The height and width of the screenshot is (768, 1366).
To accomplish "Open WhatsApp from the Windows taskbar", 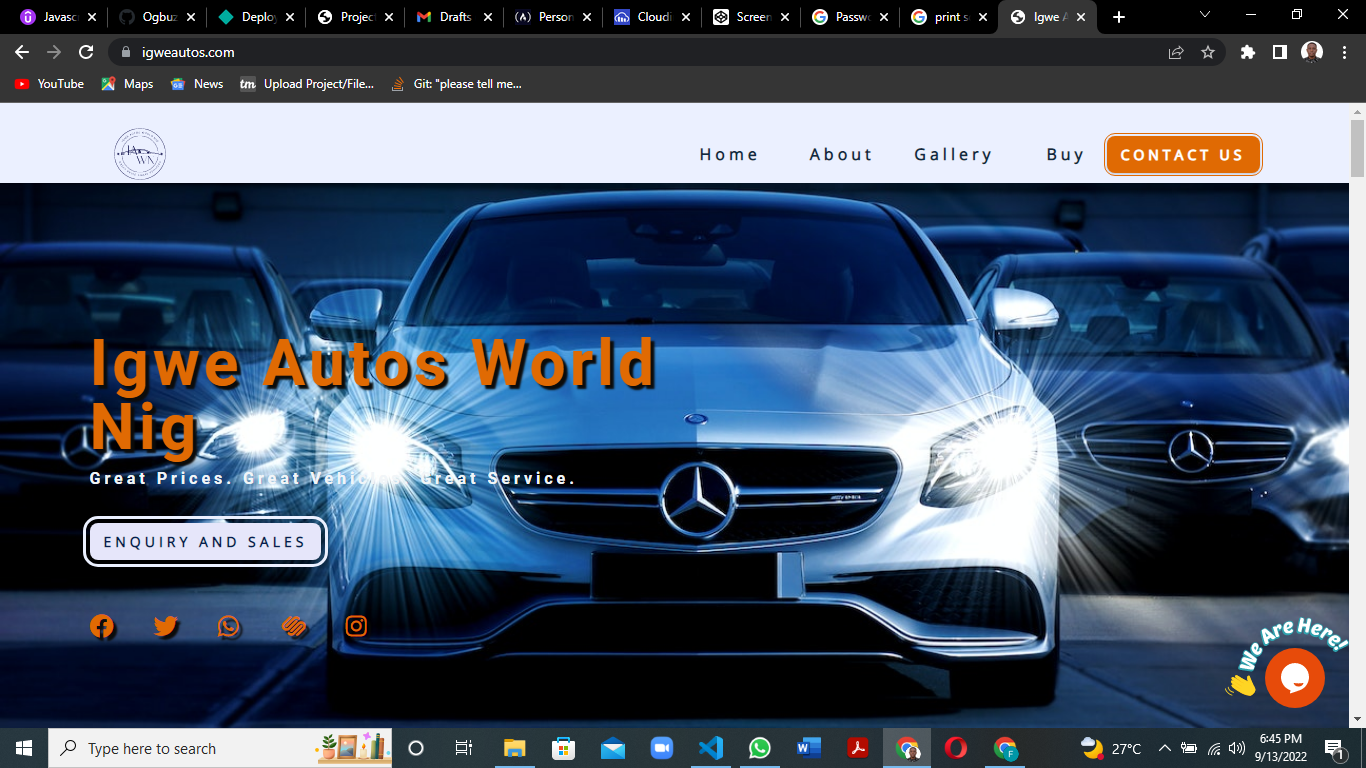I will pos(760,748).
